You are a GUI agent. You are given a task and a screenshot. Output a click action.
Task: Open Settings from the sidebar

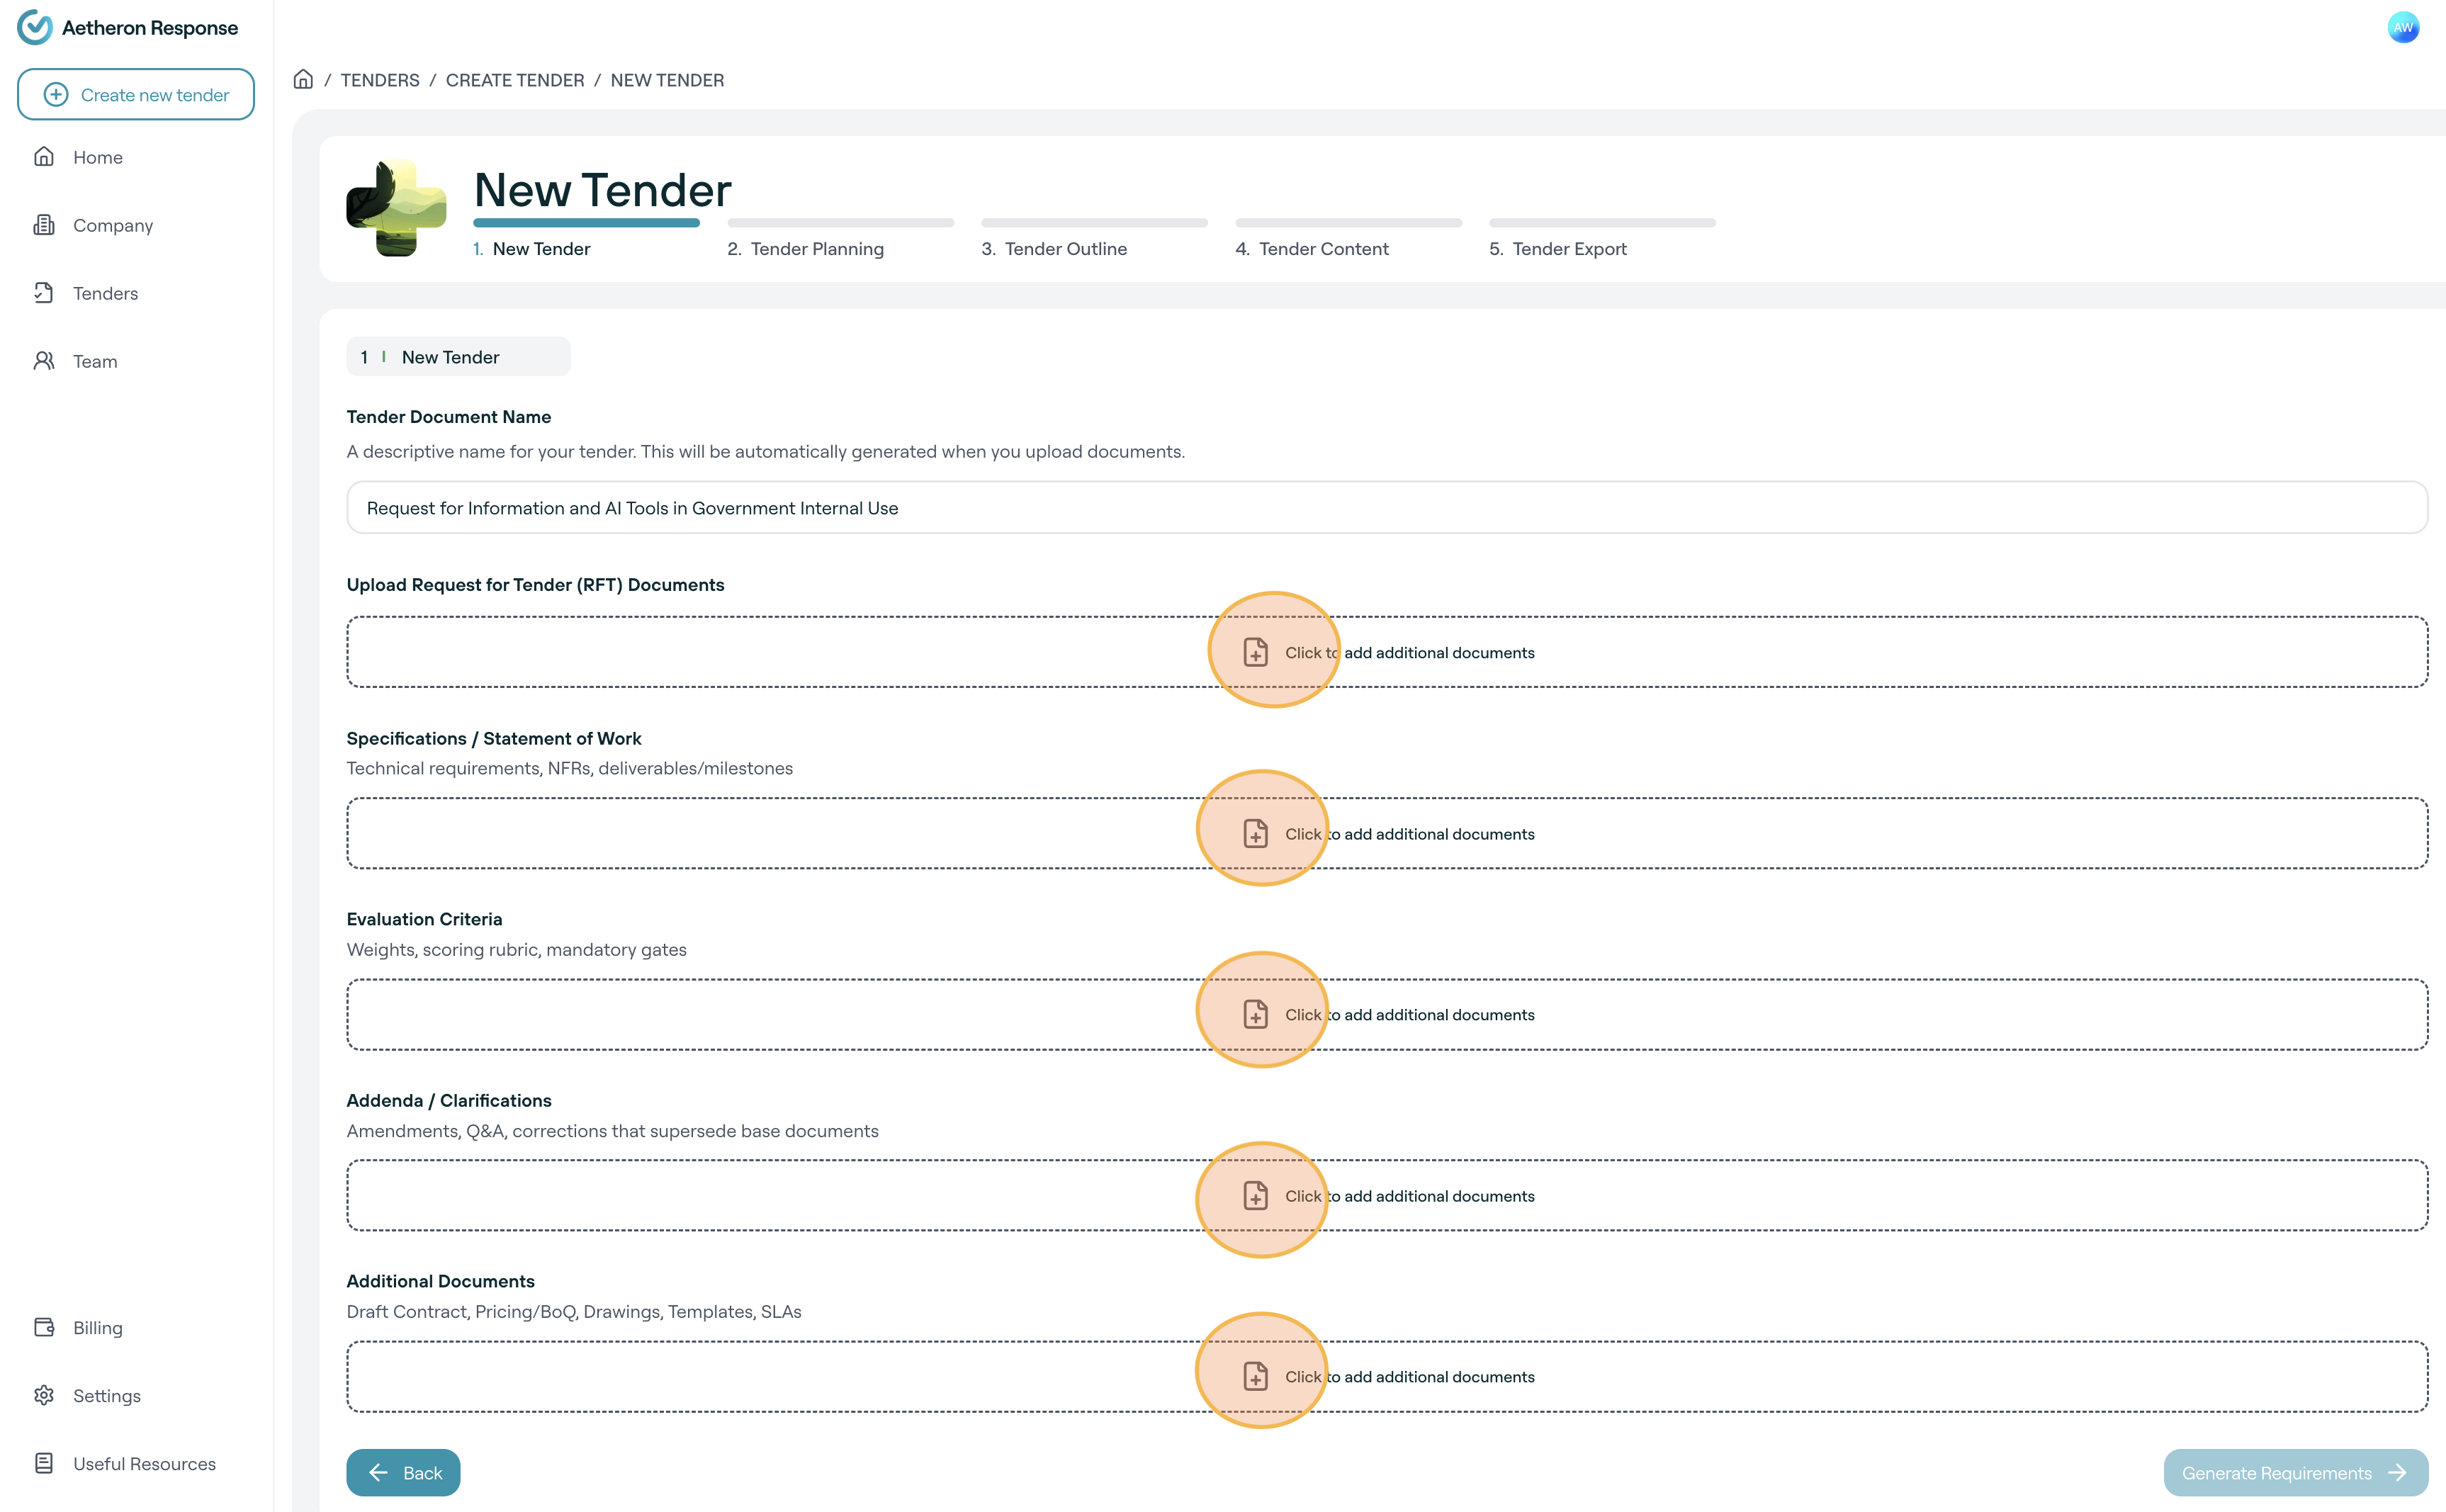pos(106,1395)
